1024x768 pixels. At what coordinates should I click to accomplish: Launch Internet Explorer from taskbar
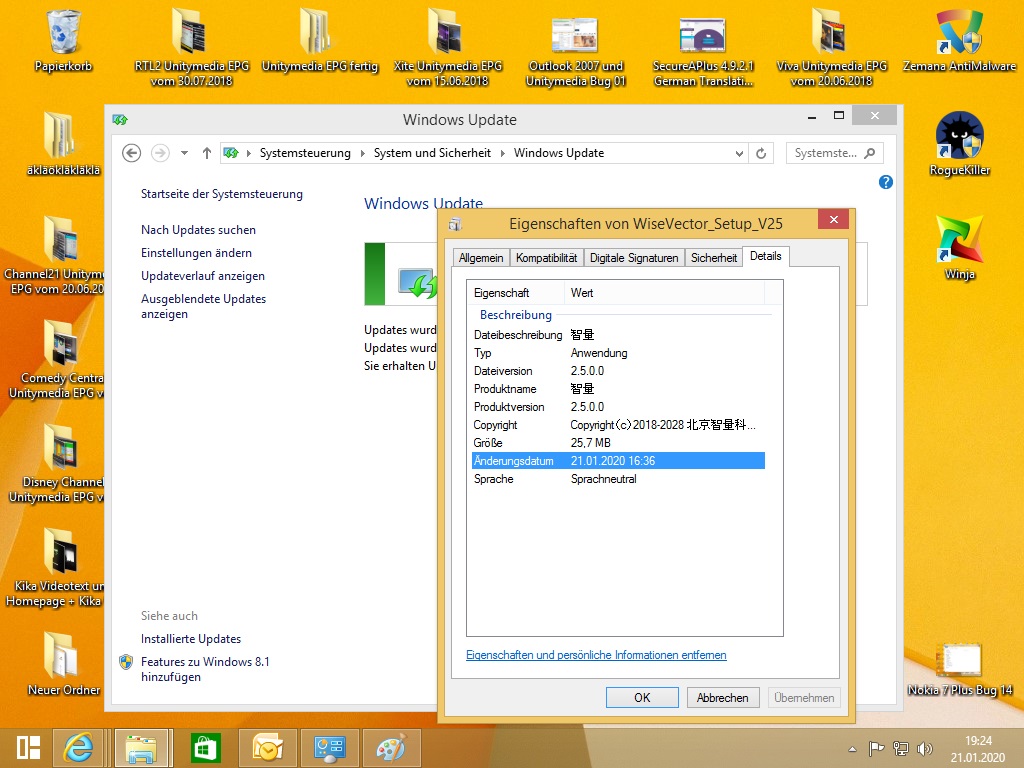(79, 748)
